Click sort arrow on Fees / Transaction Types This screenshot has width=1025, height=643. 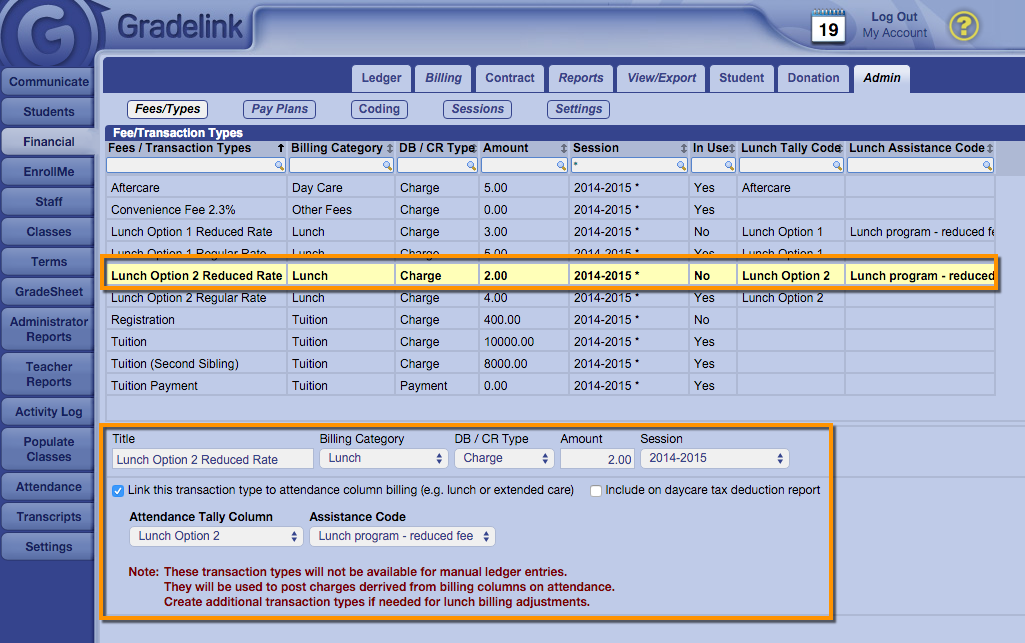[x=280, y=149]
